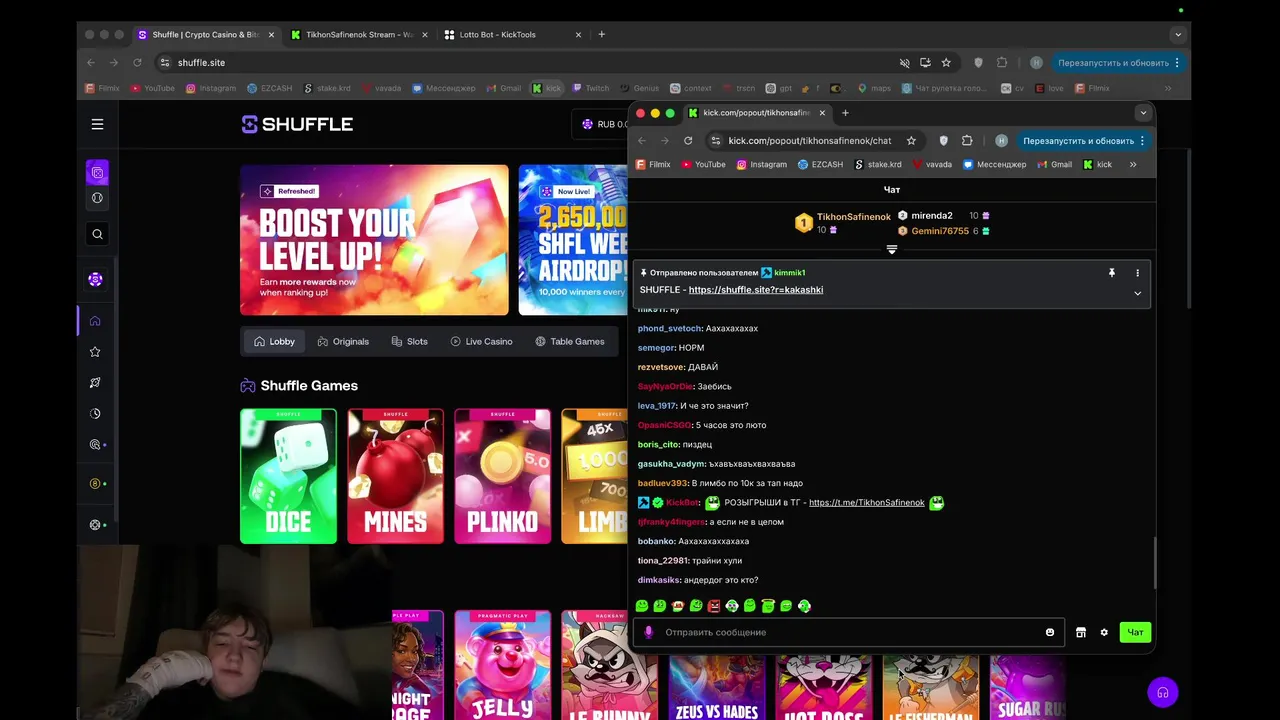
Task: Open the RUB balance currency selector
Action: click(602, 124)
